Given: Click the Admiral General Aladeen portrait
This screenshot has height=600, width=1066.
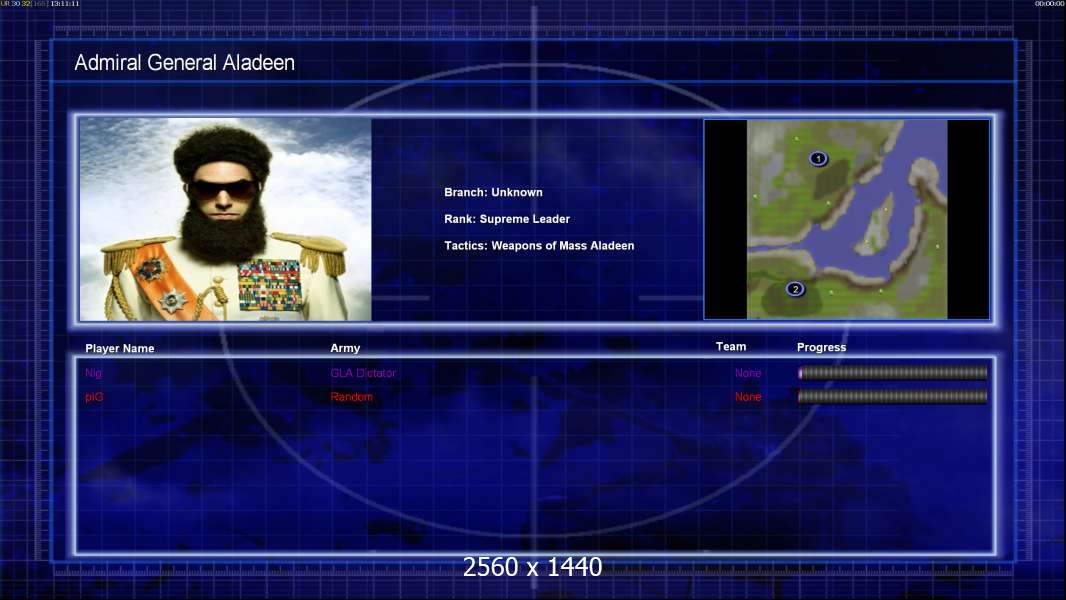Looking at the screenshot, I should pyautogui.click(x=226, y=219).
